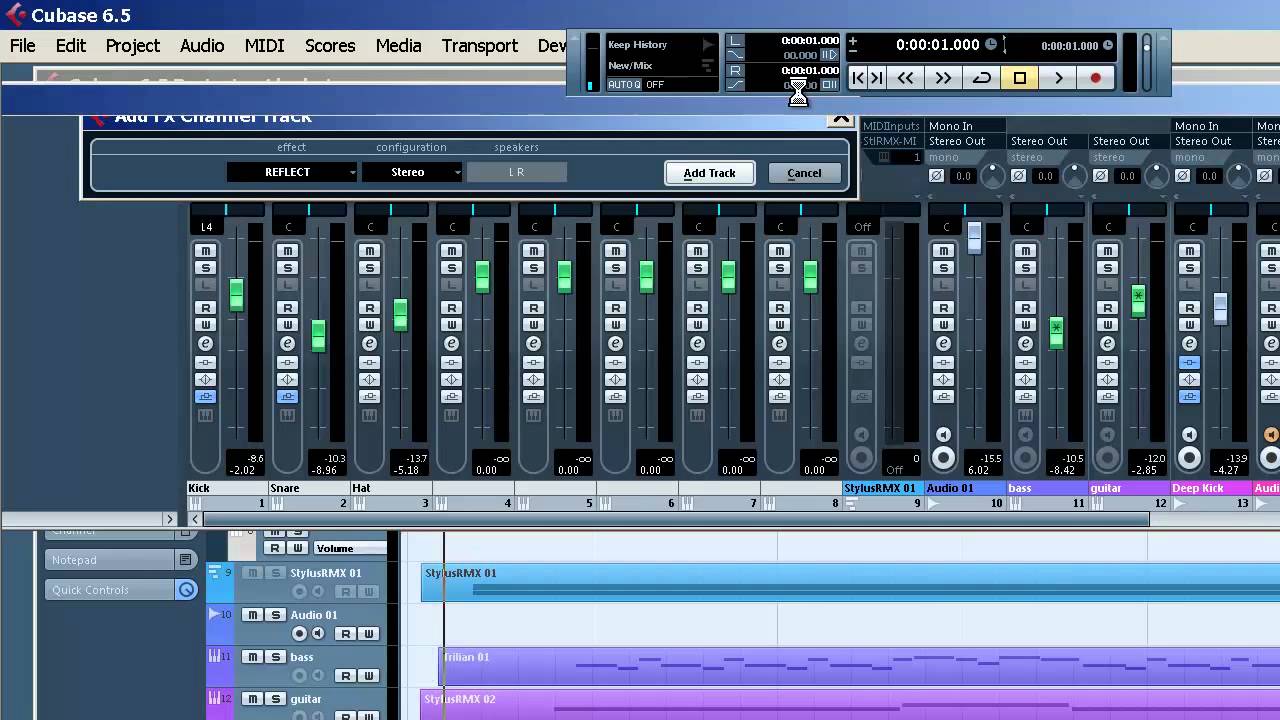Open the Scores menu

coord(330,45)
